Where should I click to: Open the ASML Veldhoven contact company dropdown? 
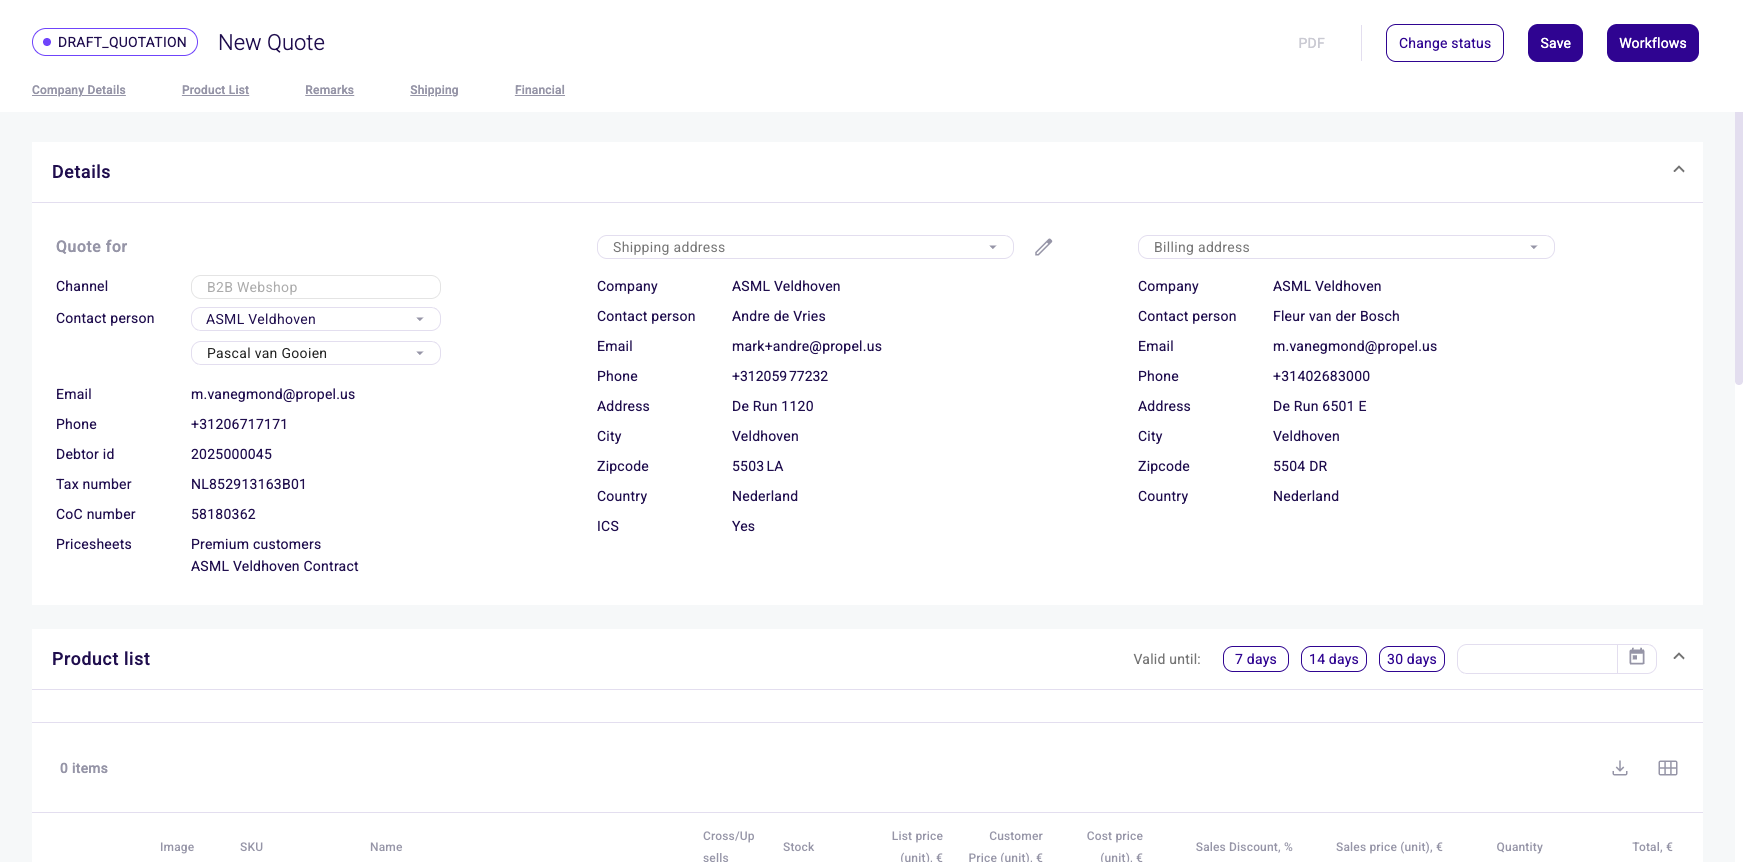pos(316,319)
